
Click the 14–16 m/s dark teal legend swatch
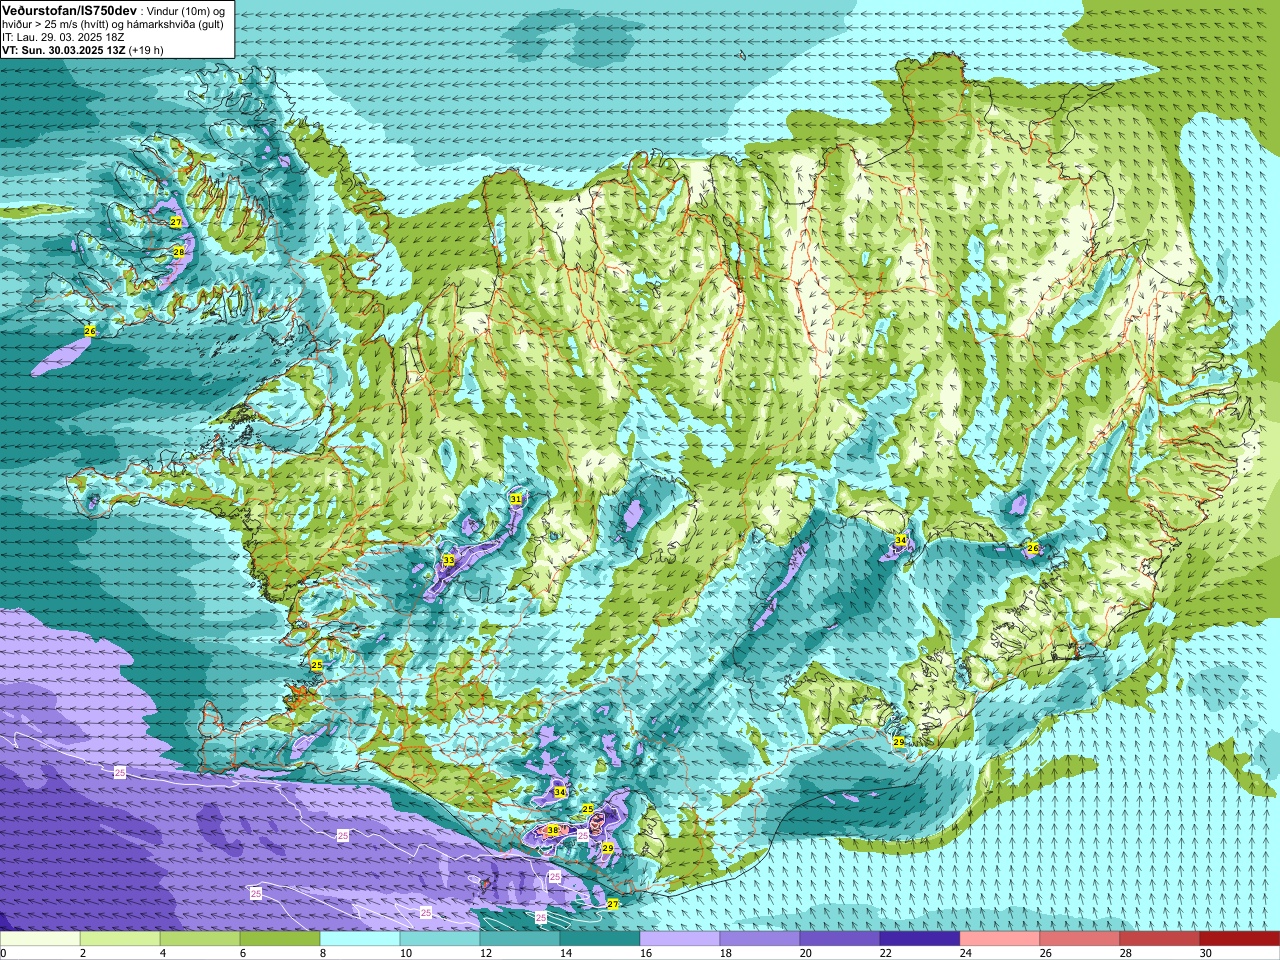point(600,939)
